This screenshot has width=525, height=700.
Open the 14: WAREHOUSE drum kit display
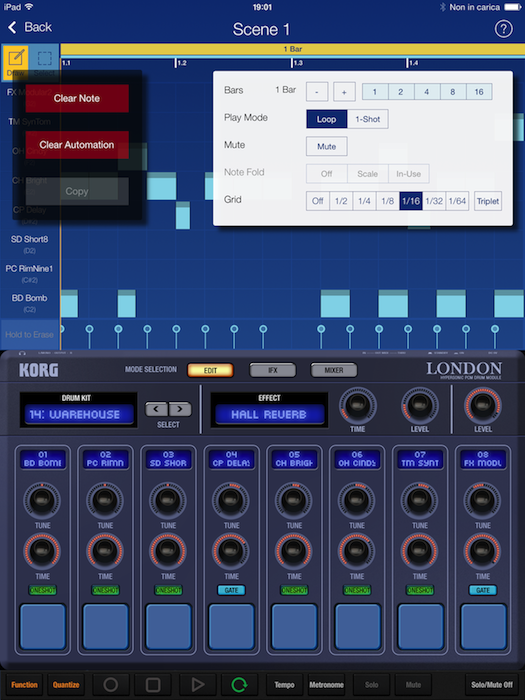coord(79,414)
